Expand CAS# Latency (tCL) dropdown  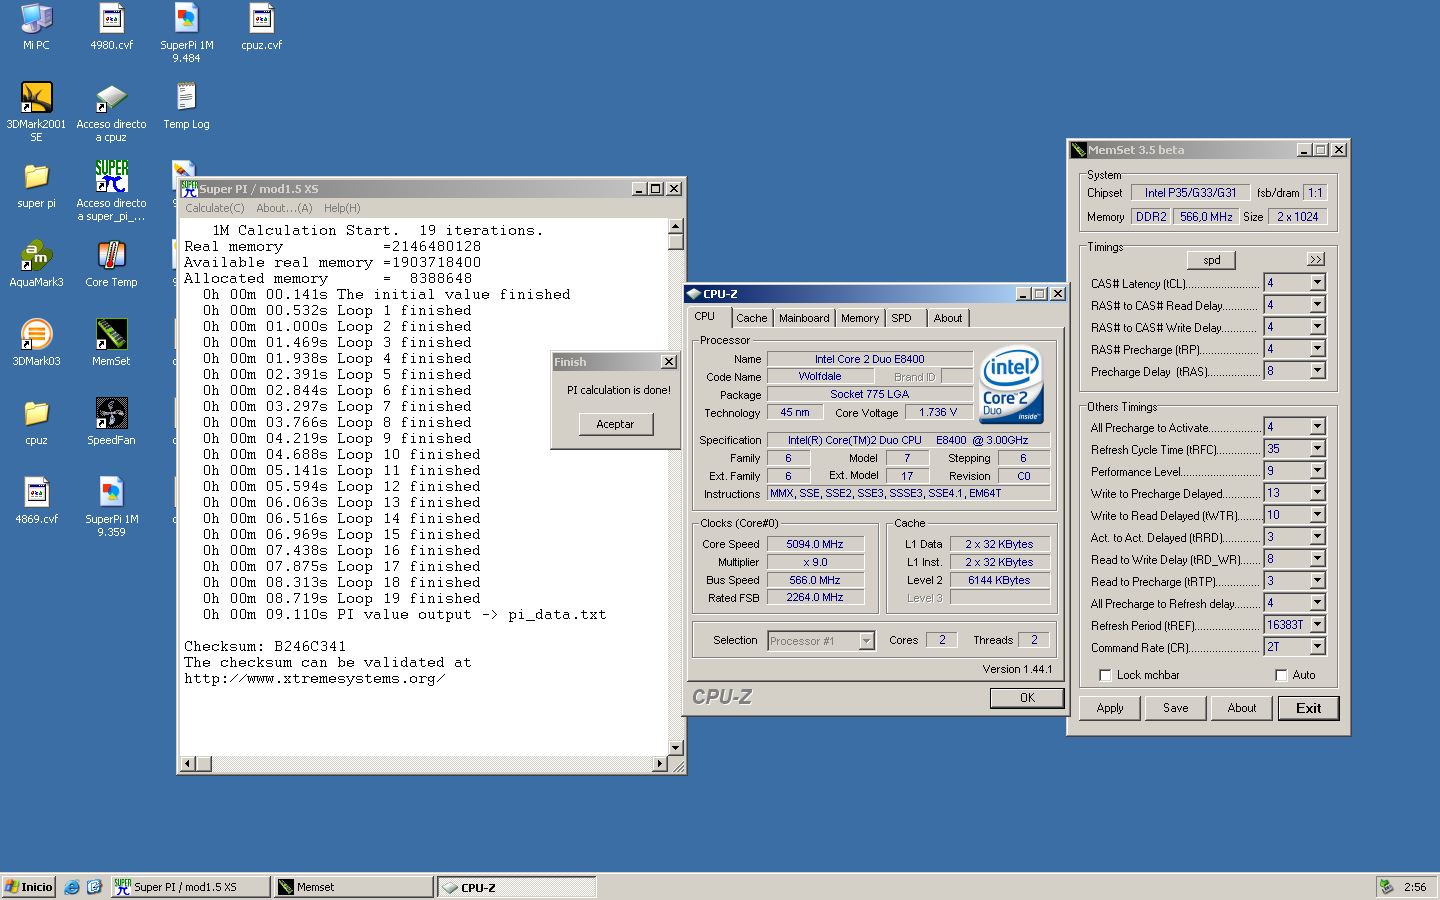(x=1317, y=283)
